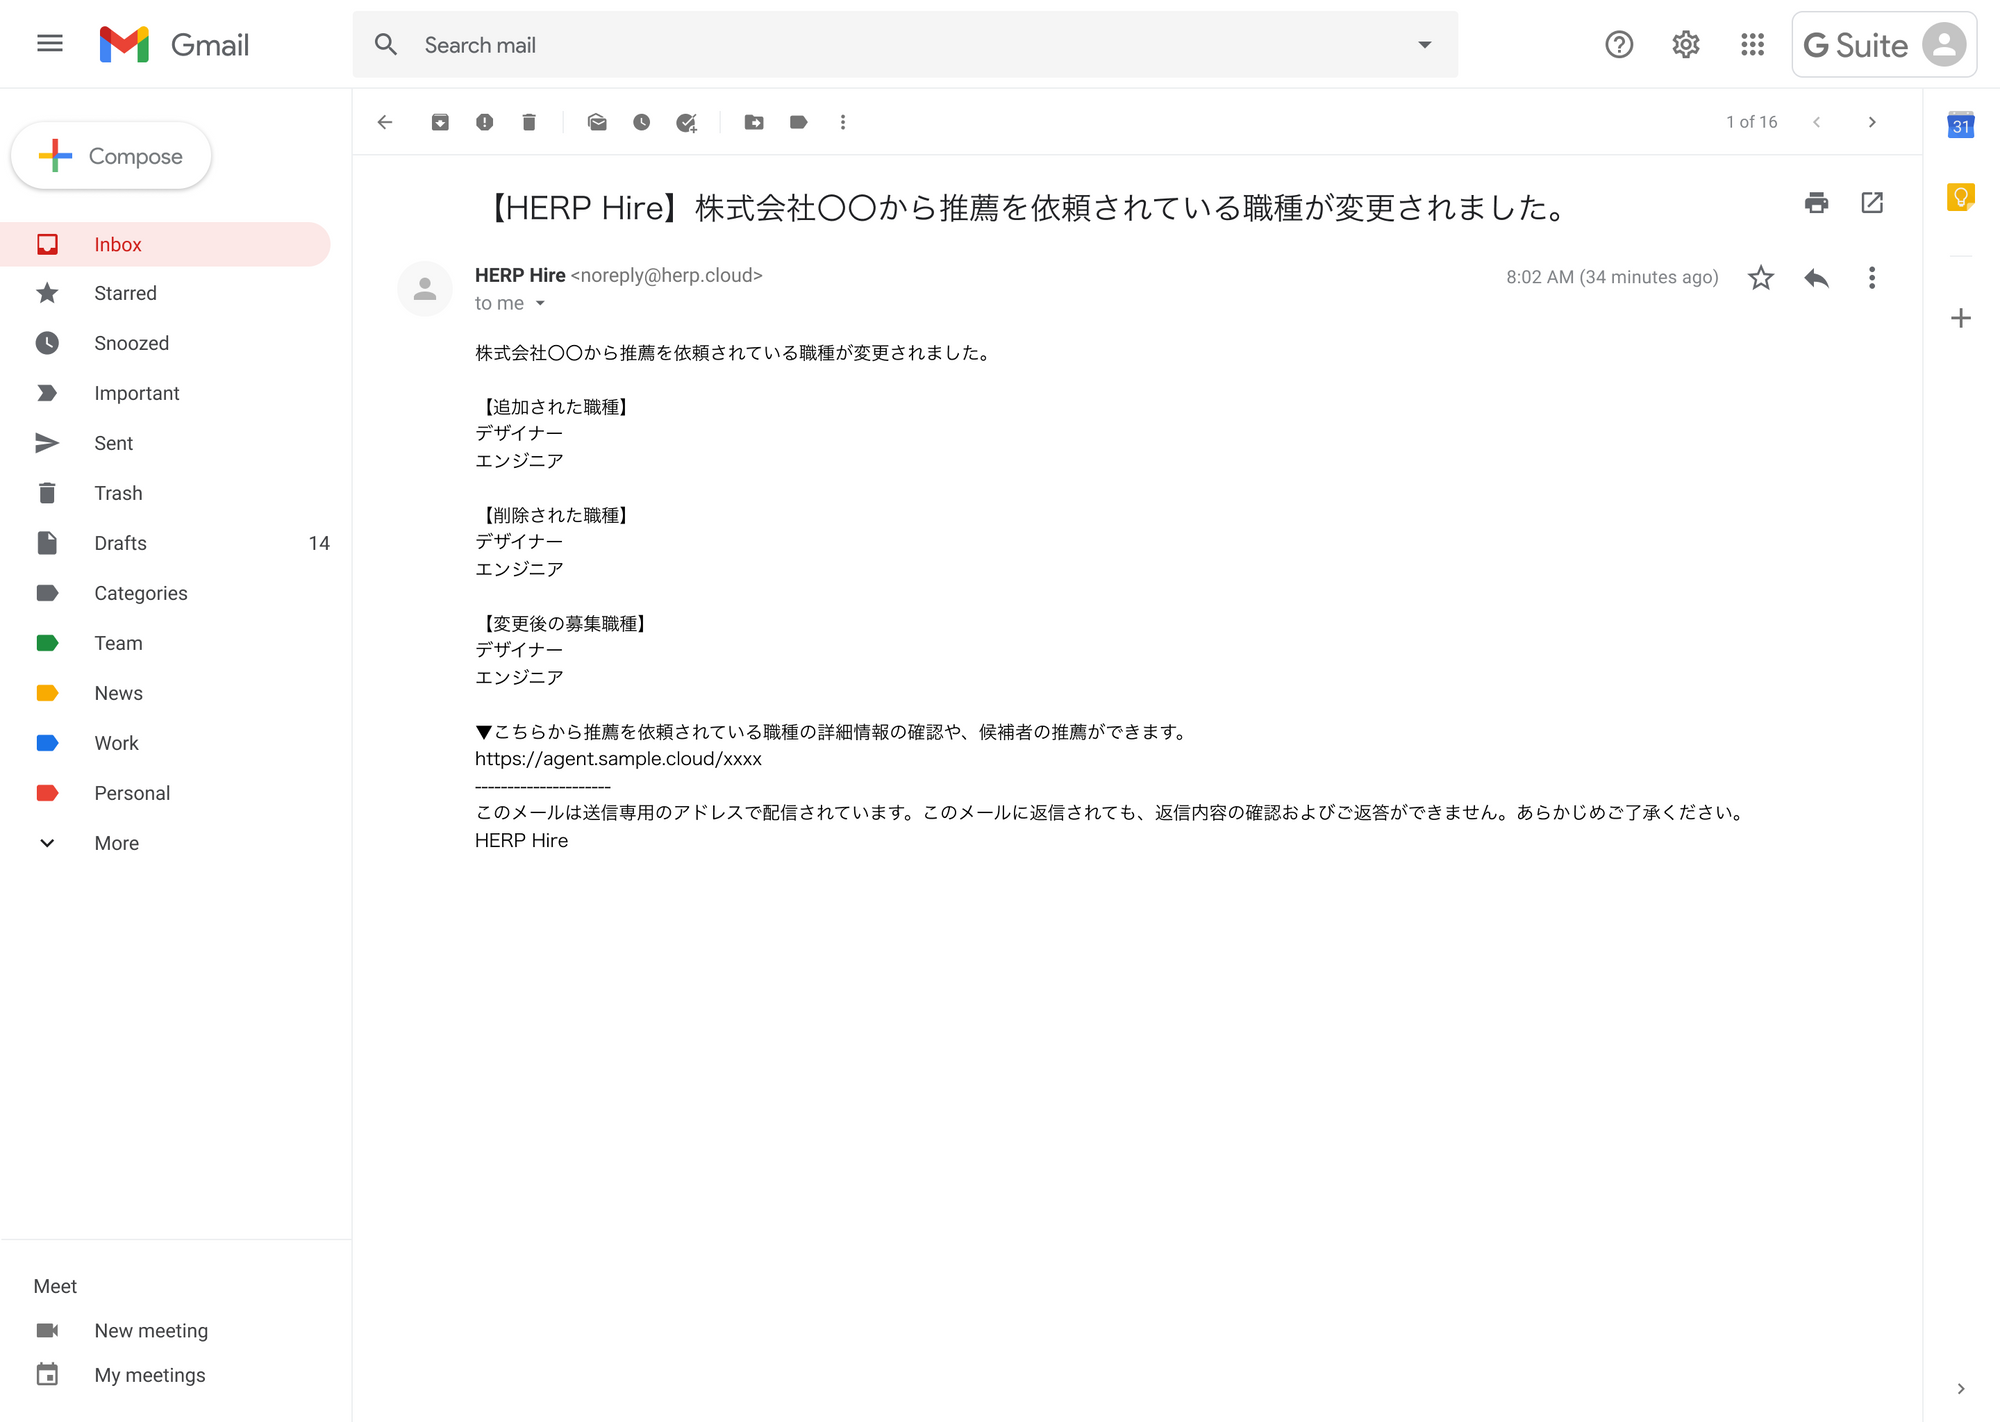Image resolution: width=2000 pixels, height=1422 pixels.
Task: Print the email with printer icon
Action: 1816,203
